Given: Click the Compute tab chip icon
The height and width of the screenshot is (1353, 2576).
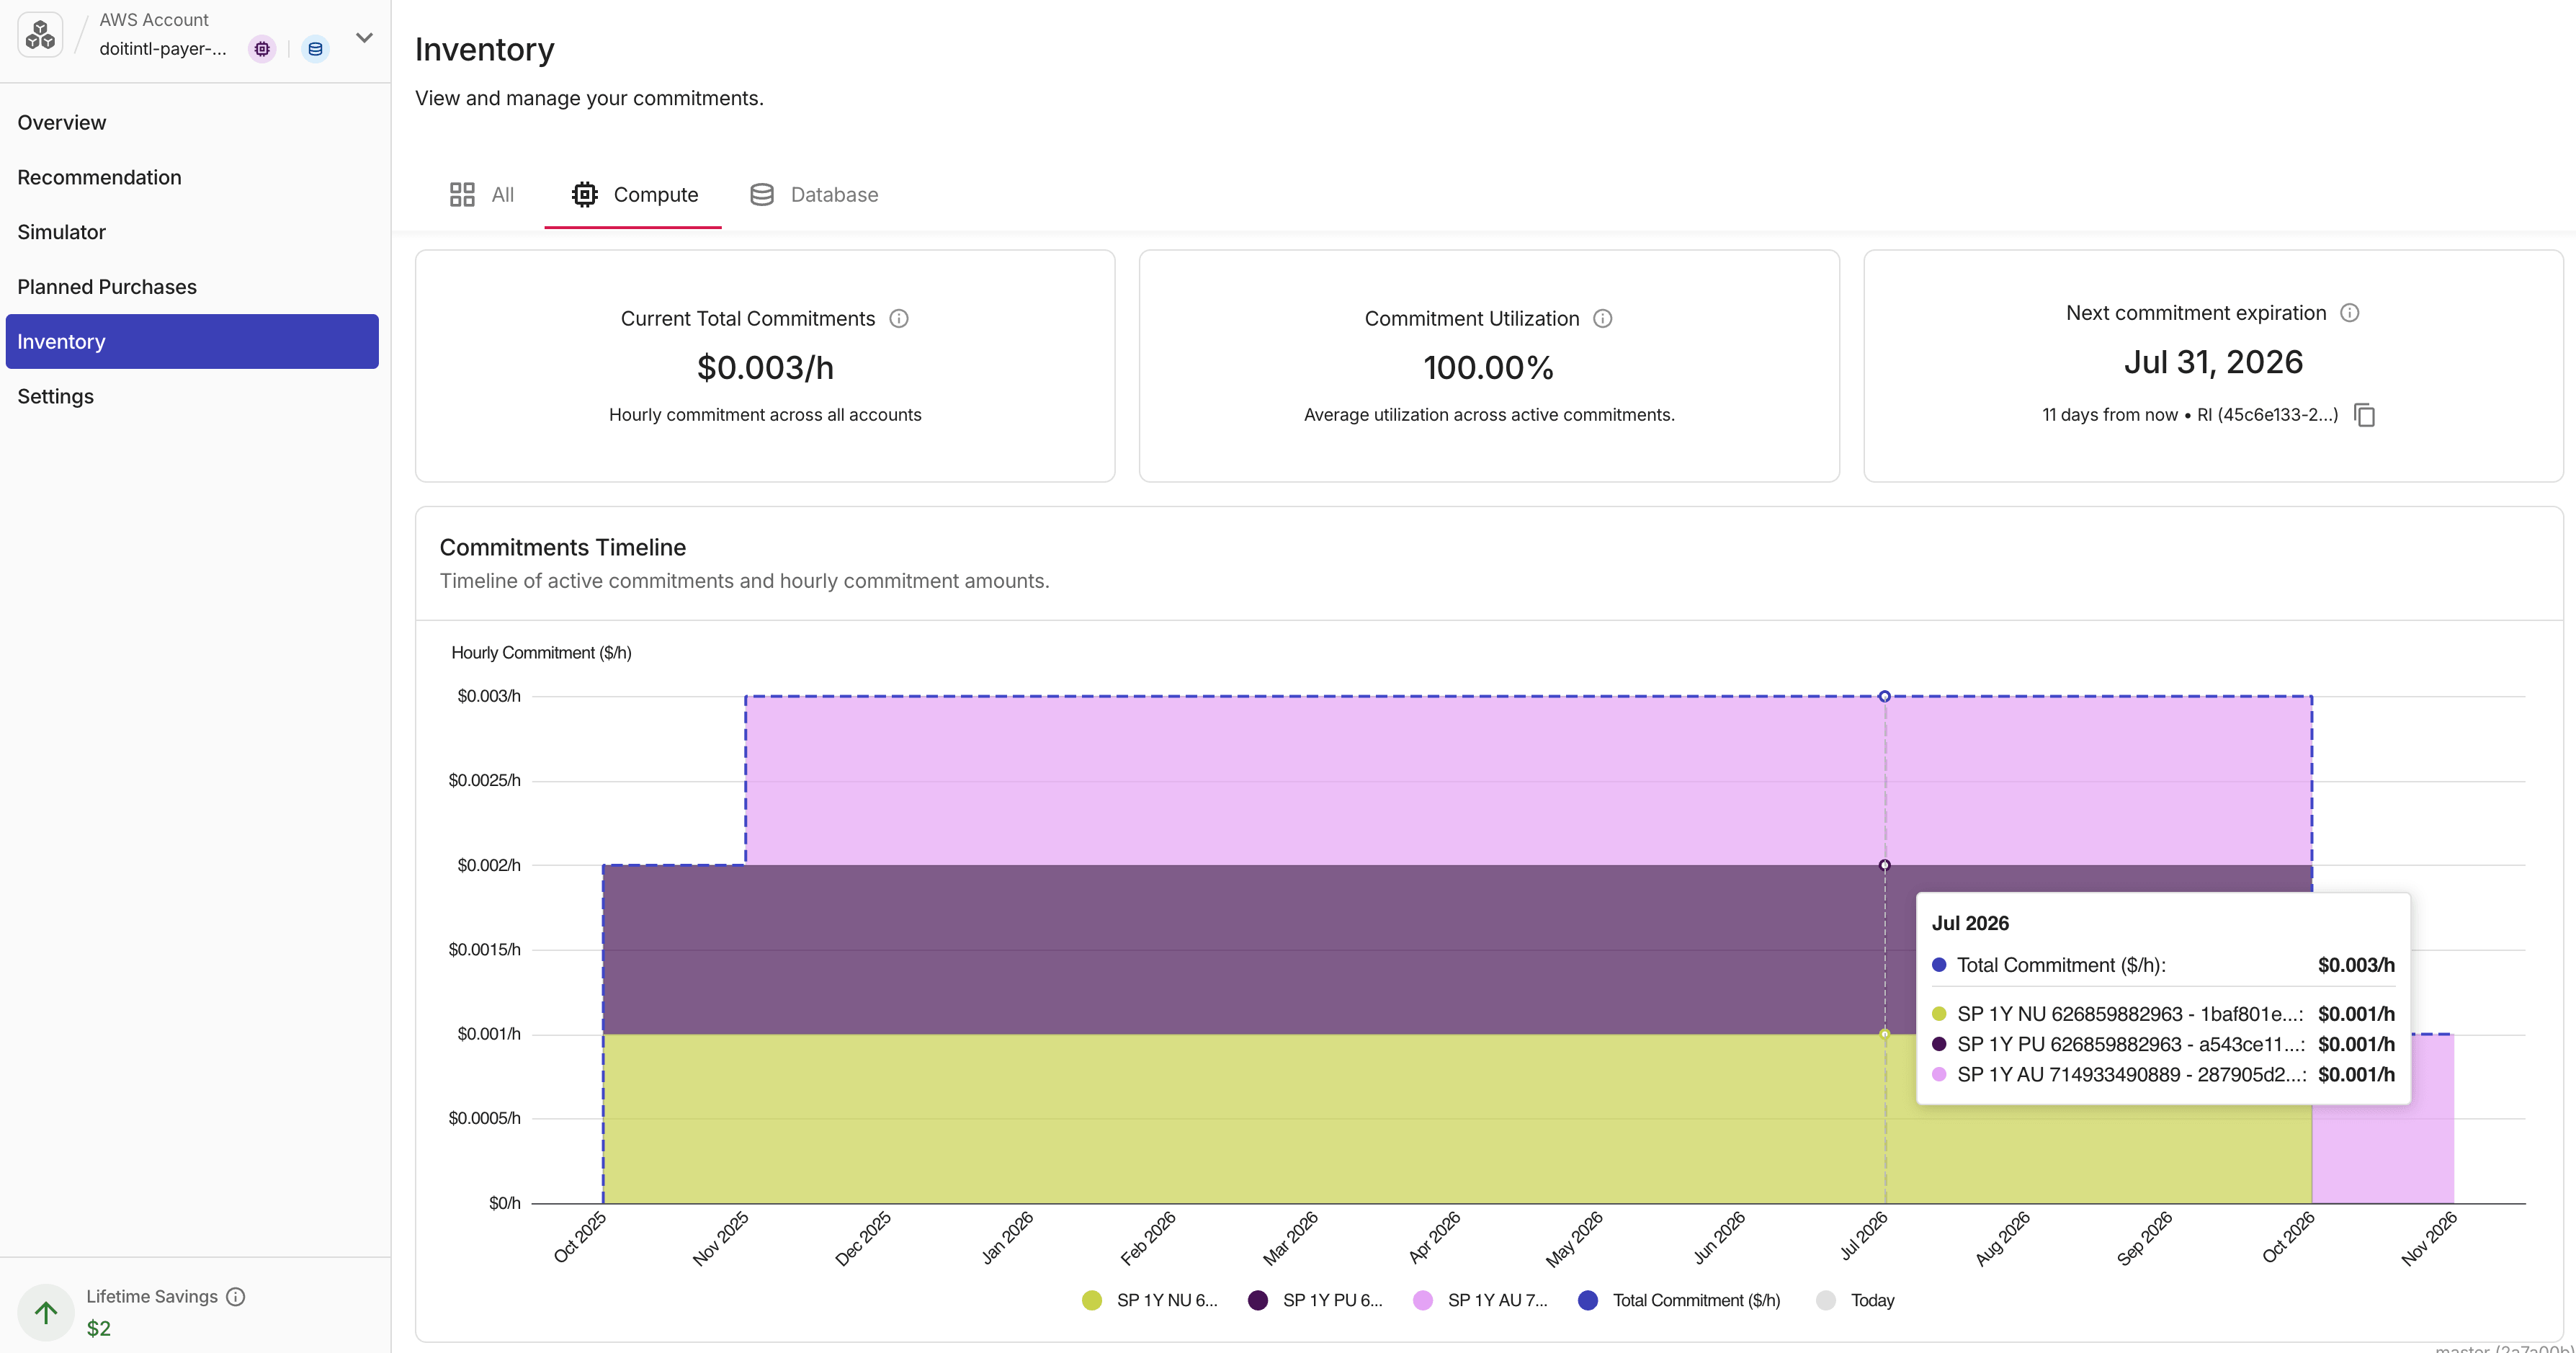Looking at the screenshot, I should coord(585,195).
